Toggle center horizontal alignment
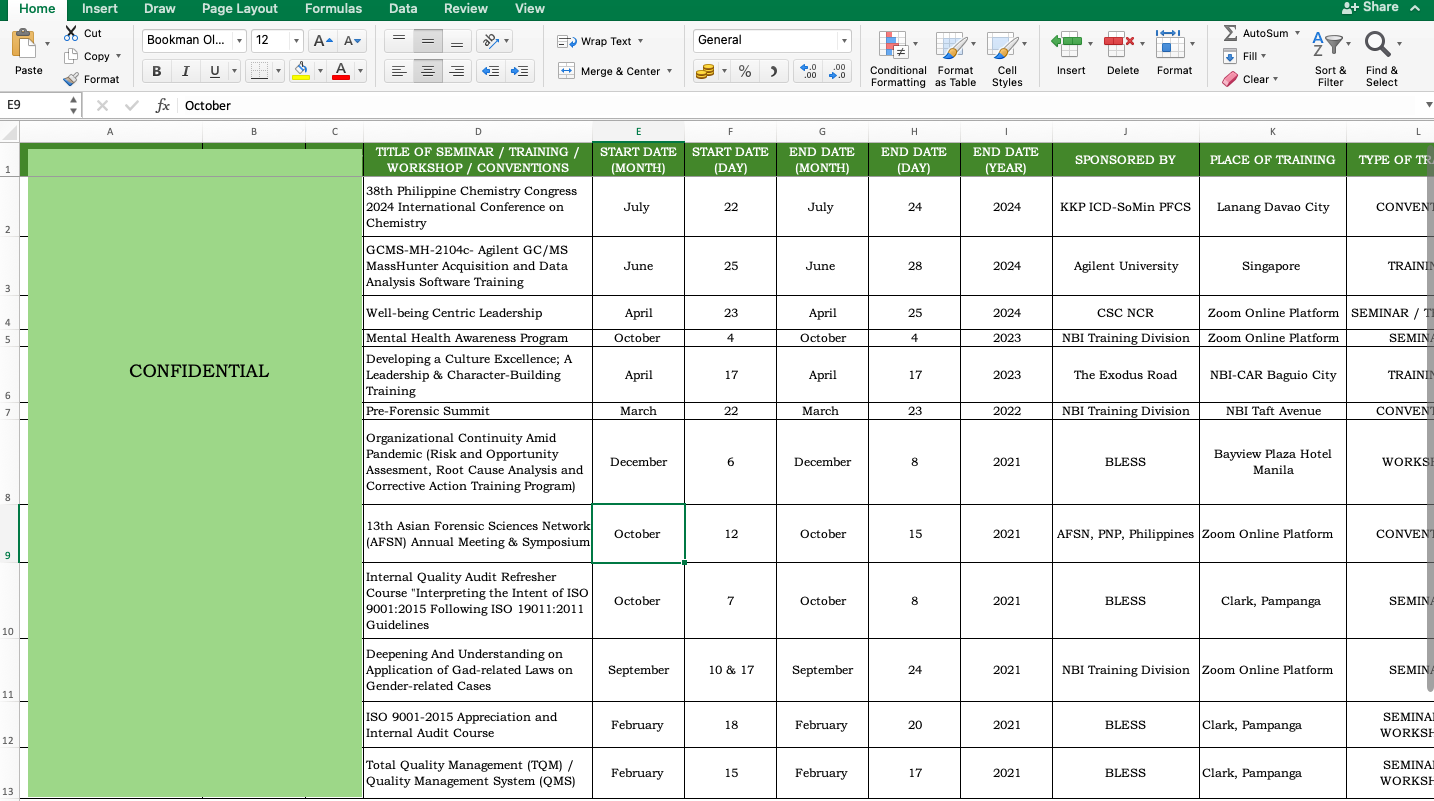Image resolution: width=1434 pixels, height=801 pixels. coord(428,71)
